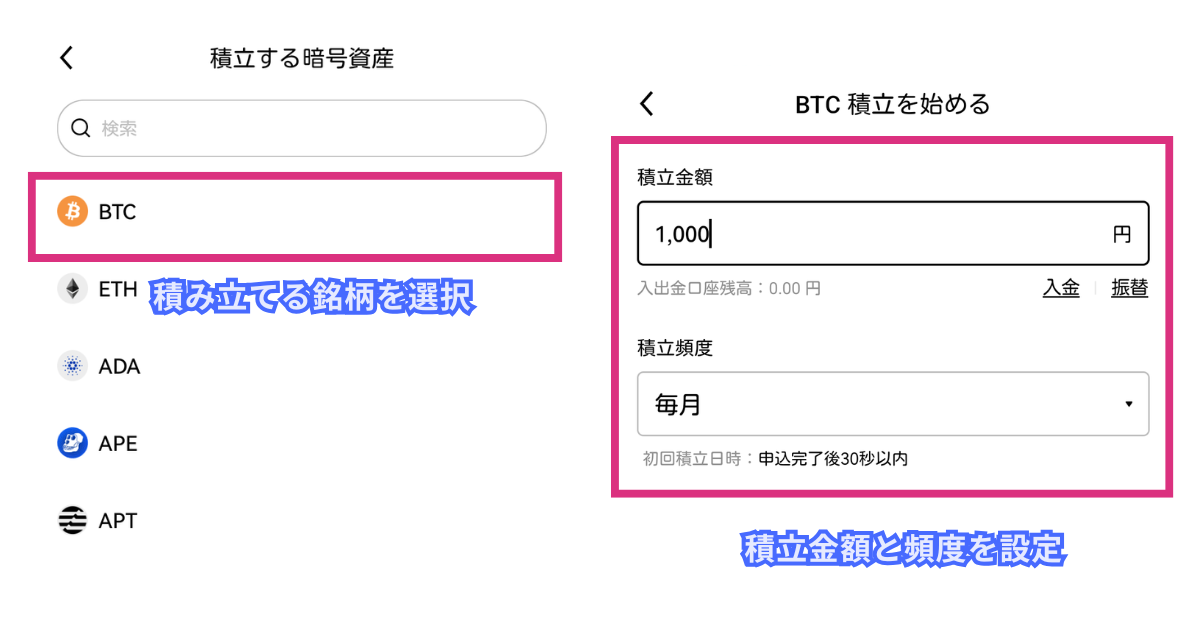The height and width of the screenshot is (630, 1200).
Task: Choose ADA as the asset
Action: coord(119,366)
